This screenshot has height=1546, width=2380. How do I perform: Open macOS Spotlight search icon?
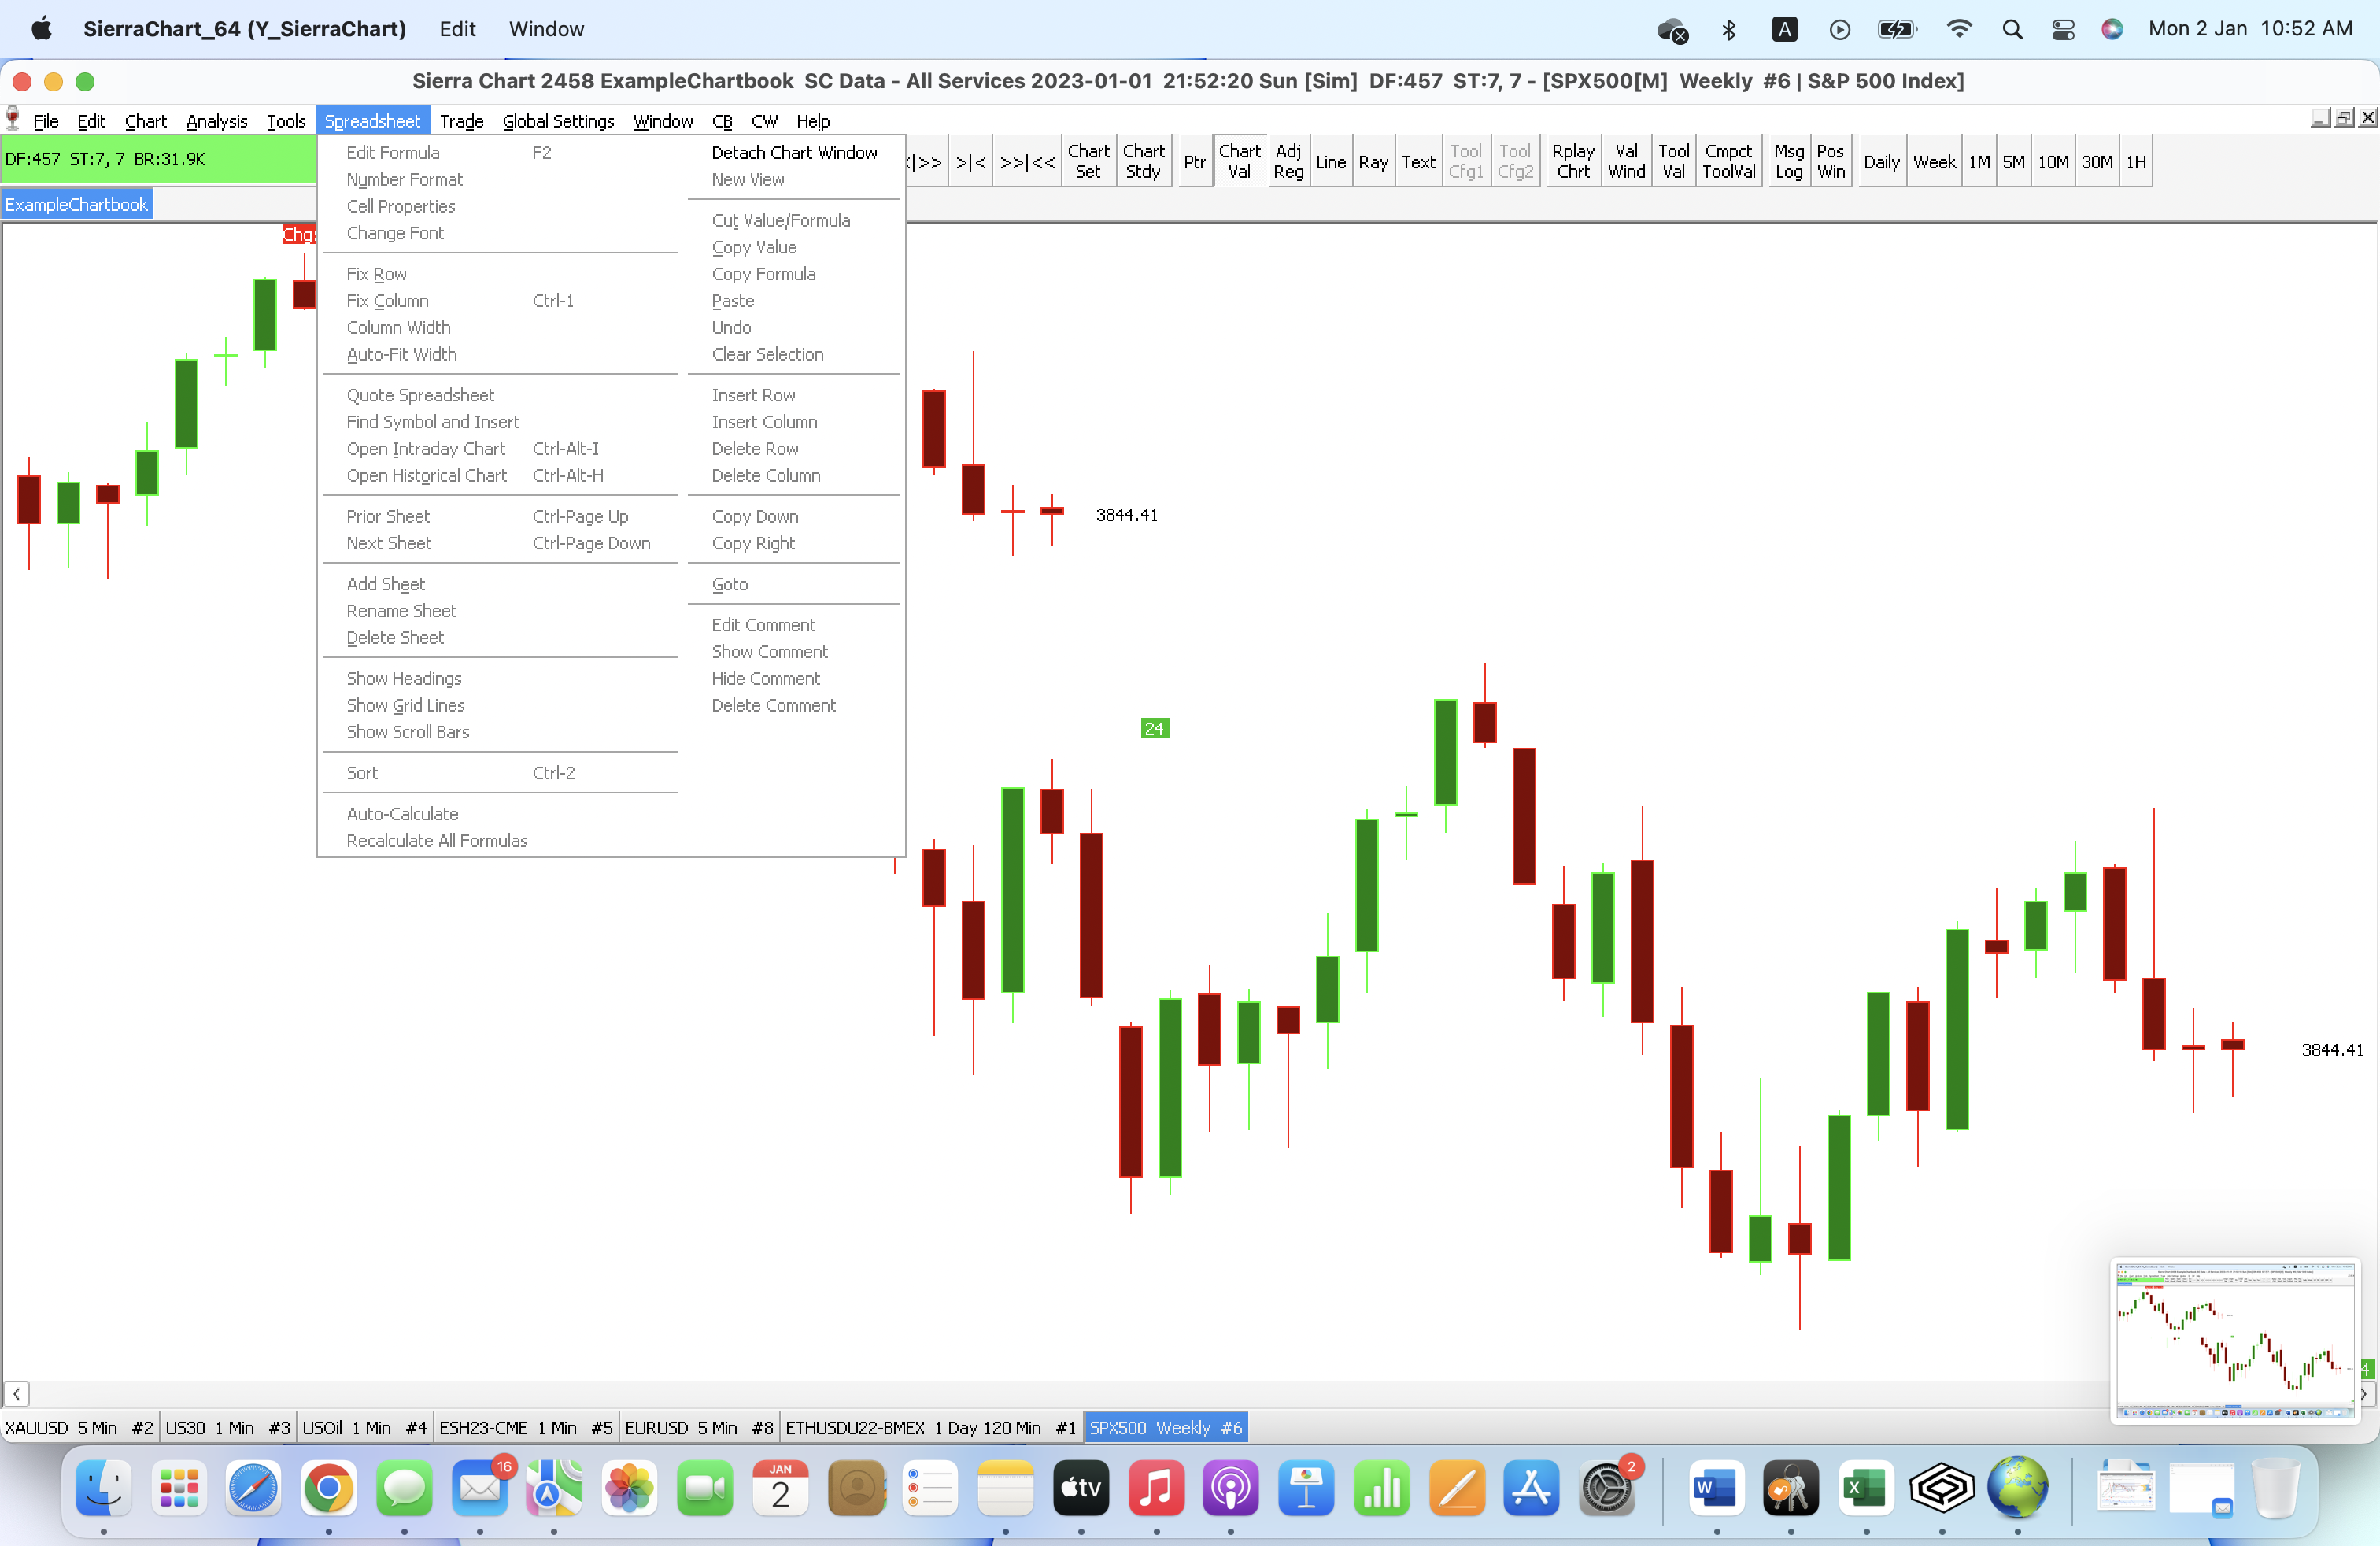tap(2012, 29)
